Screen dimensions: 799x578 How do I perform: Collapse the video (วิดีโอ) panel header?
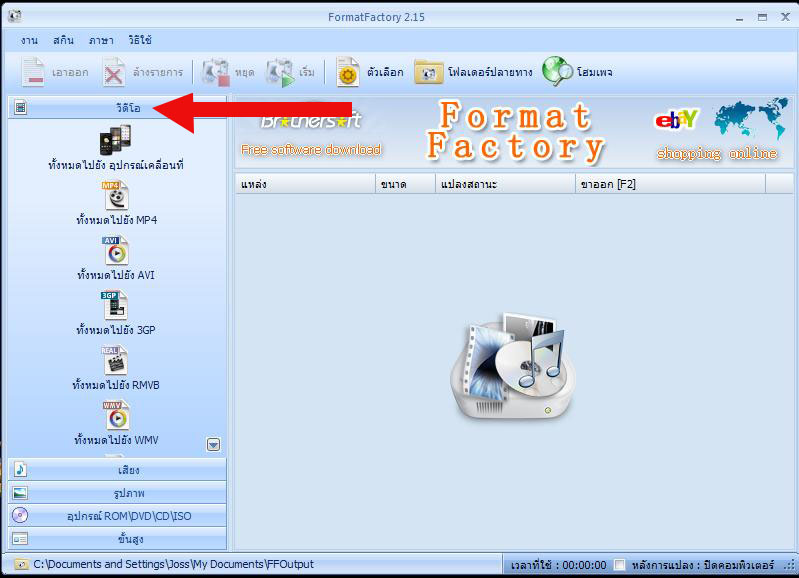coord(117,108)
